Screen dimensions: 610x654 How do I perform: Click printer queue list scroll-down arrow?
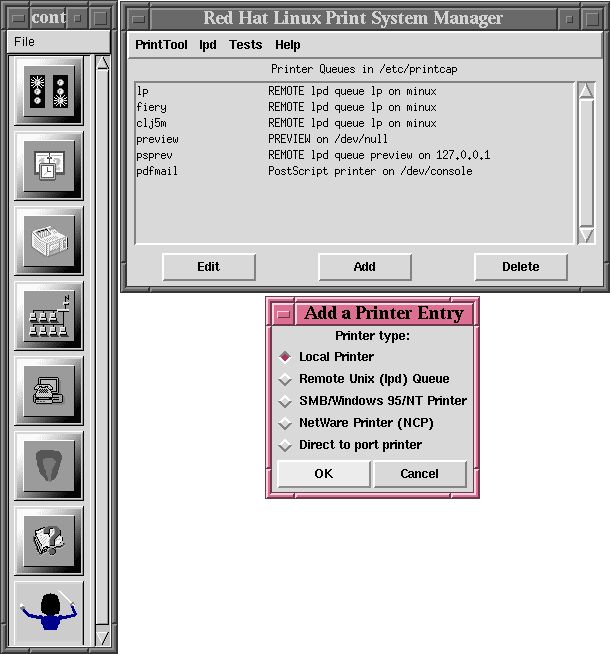pyautogui.click(x=586, y=235)
